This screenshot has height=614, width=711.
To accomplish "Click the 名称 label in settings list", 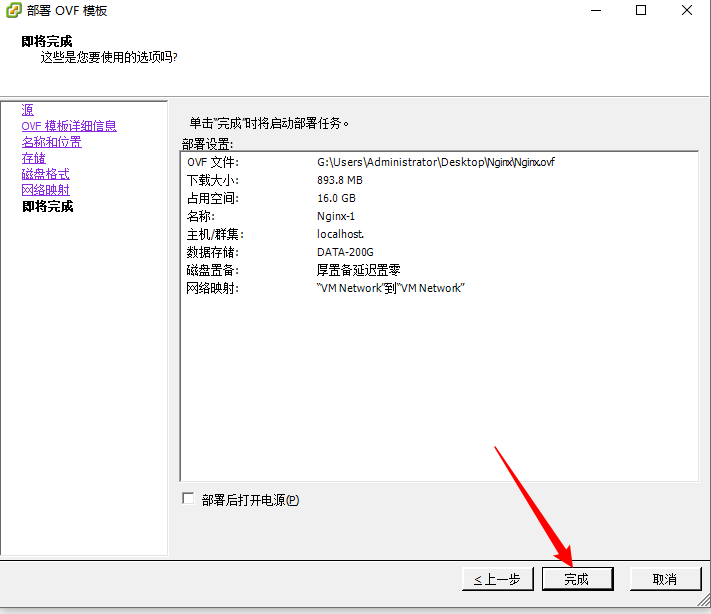I will [200, 216].
